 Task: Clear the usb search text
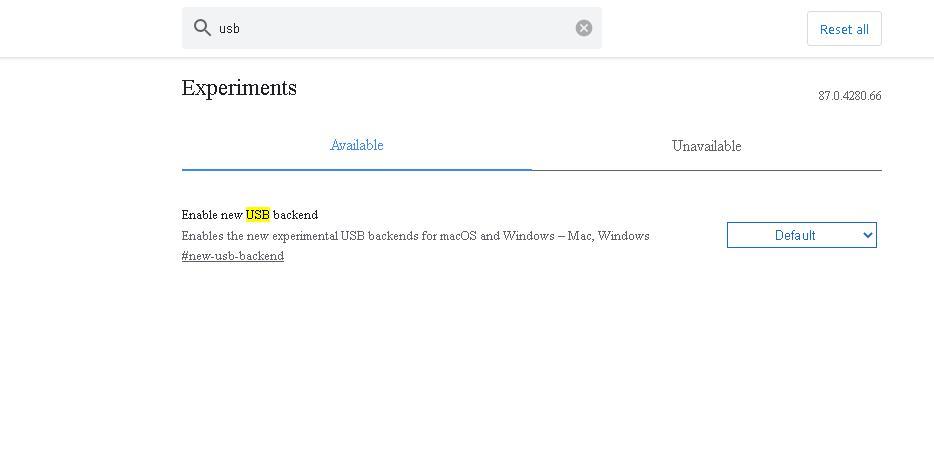[x=584, y=28]
